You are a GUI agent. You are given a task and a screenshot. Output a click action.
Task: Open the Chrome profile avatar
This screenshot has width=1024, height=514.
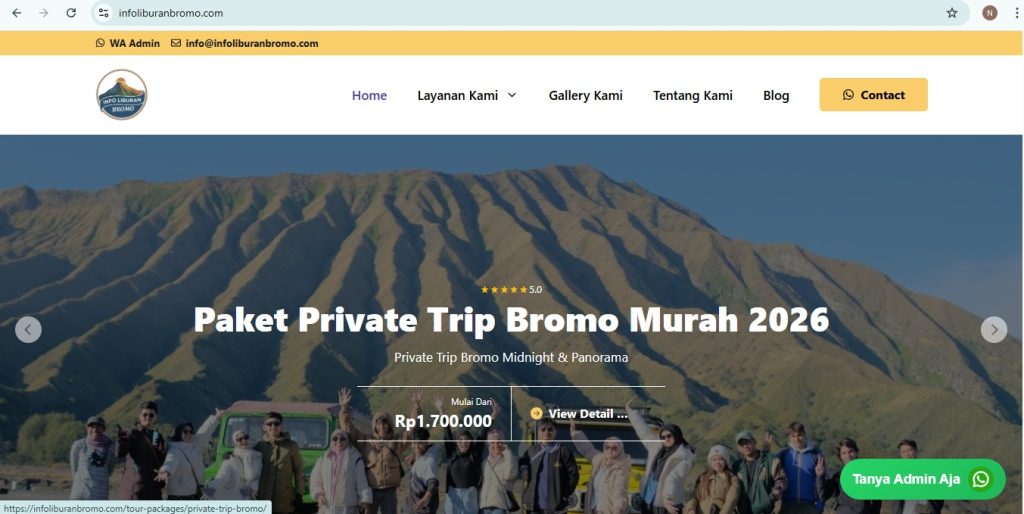(x=989, y=13)
